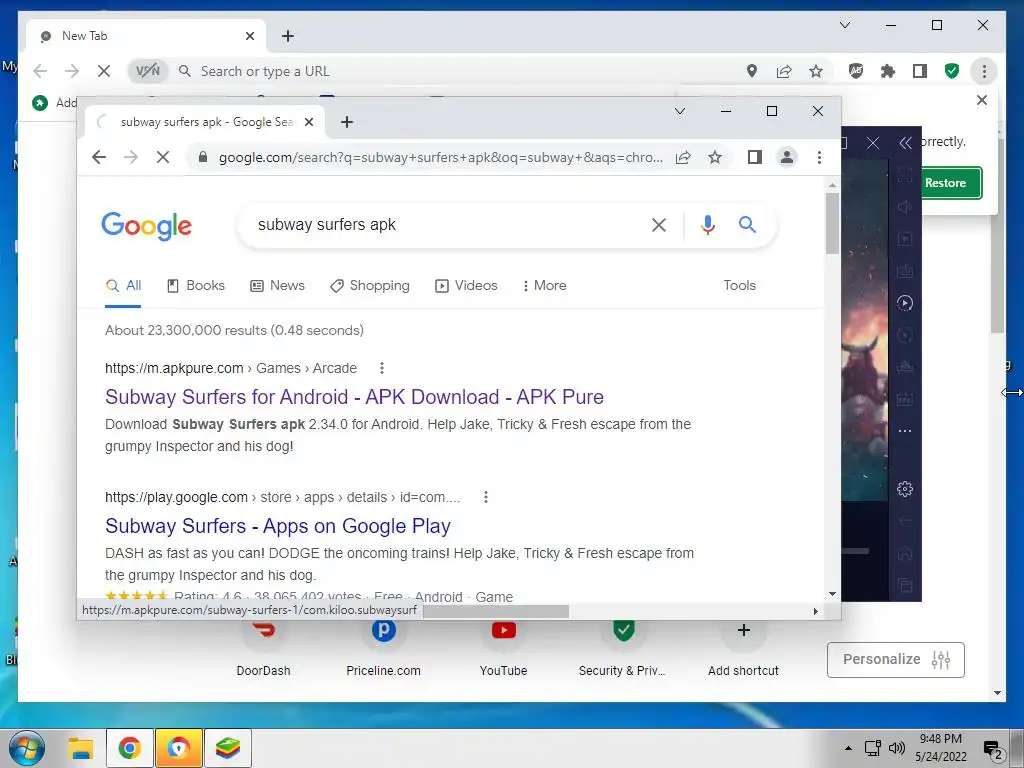Select the 'subway surfers apk' browser tab
1024x768 pixels.
tap(205, 122)
